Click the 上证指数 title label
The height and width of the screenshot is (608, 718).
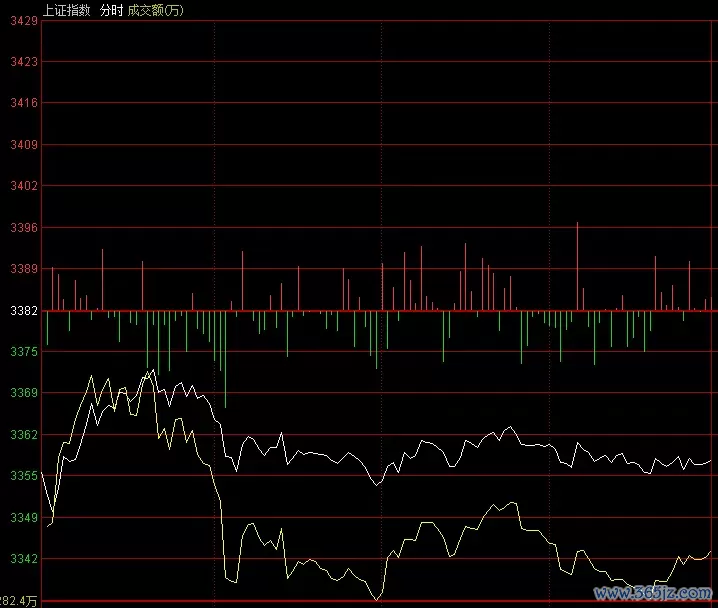66,10
